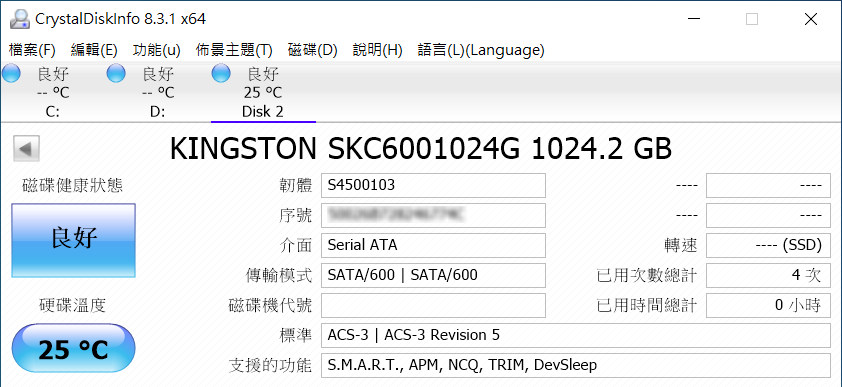Click the 支援的功能 label
Screen dimensions: 842x387
point(270,366)
